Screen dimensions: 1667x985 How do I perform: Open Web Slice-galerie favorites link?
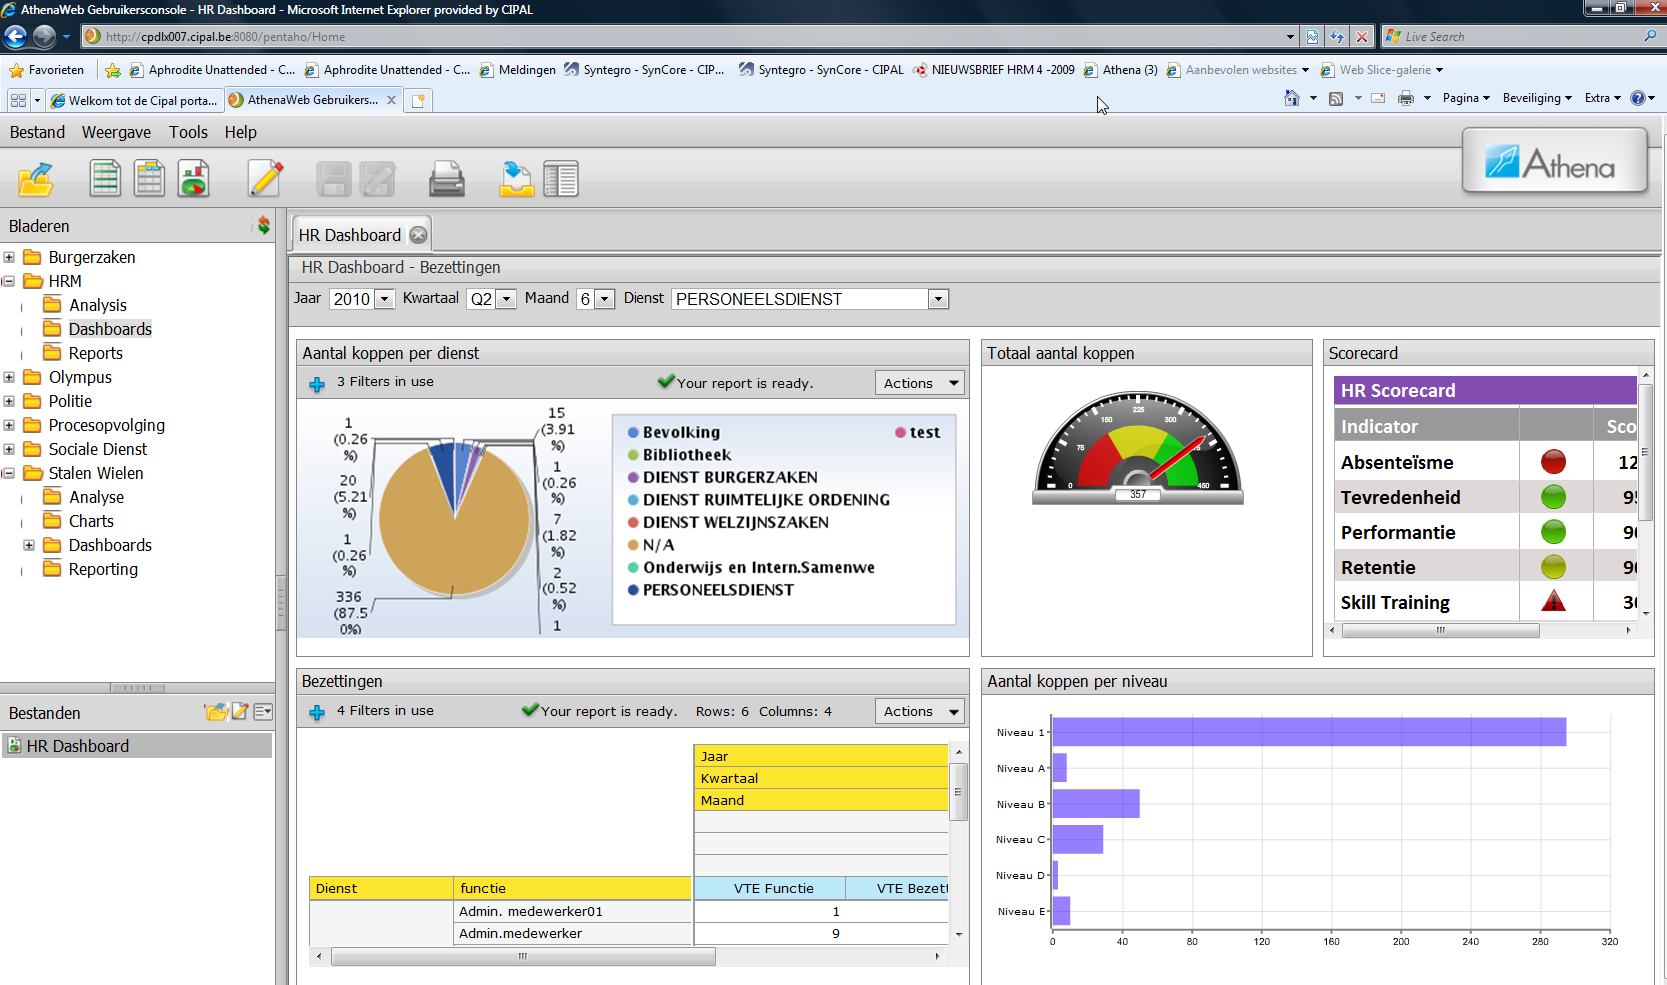[1382, 70]
